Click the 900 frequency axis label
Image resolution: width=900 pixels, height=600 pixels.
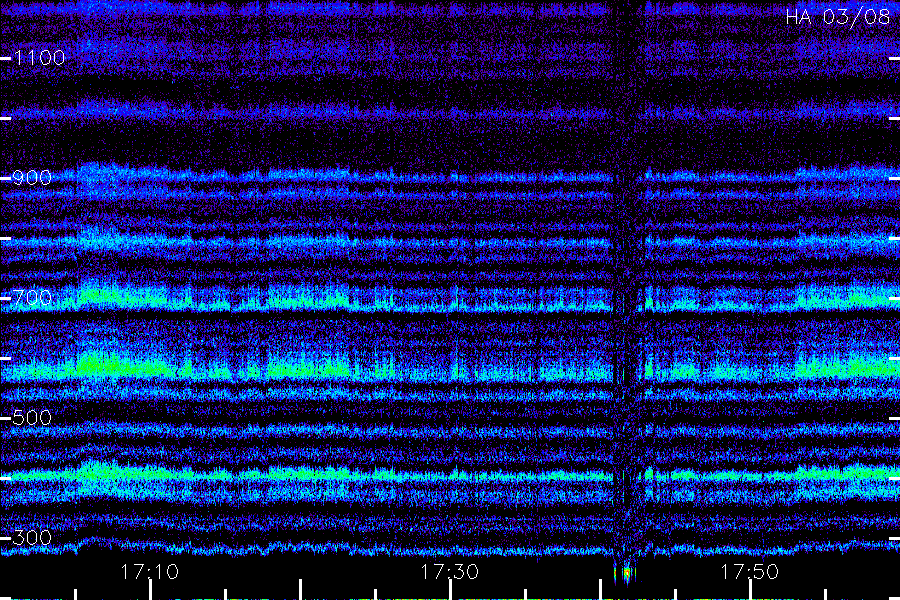point(32,178)
